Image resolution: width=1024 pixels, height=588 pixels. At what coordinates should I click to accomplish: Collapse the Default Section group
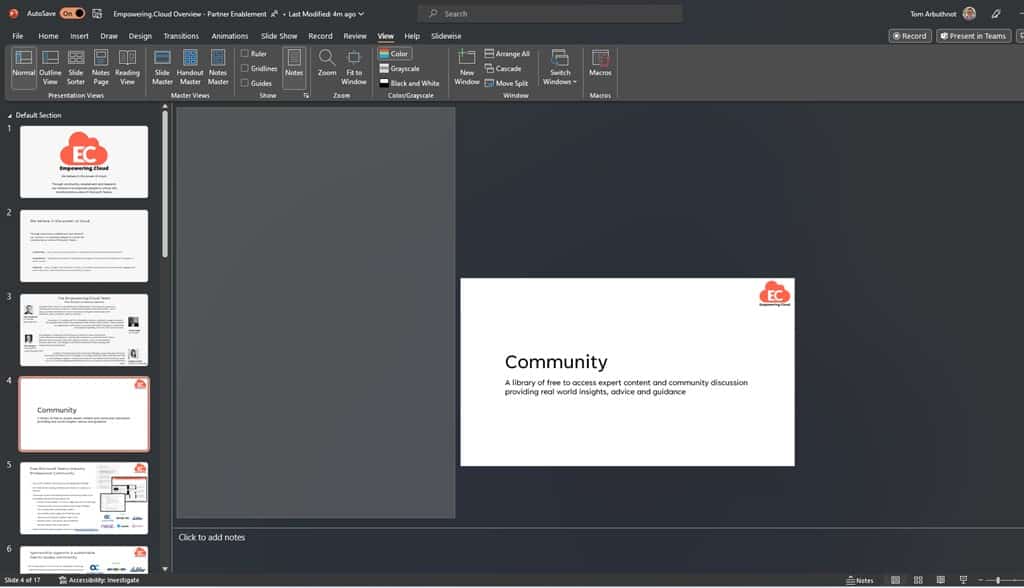10,115
